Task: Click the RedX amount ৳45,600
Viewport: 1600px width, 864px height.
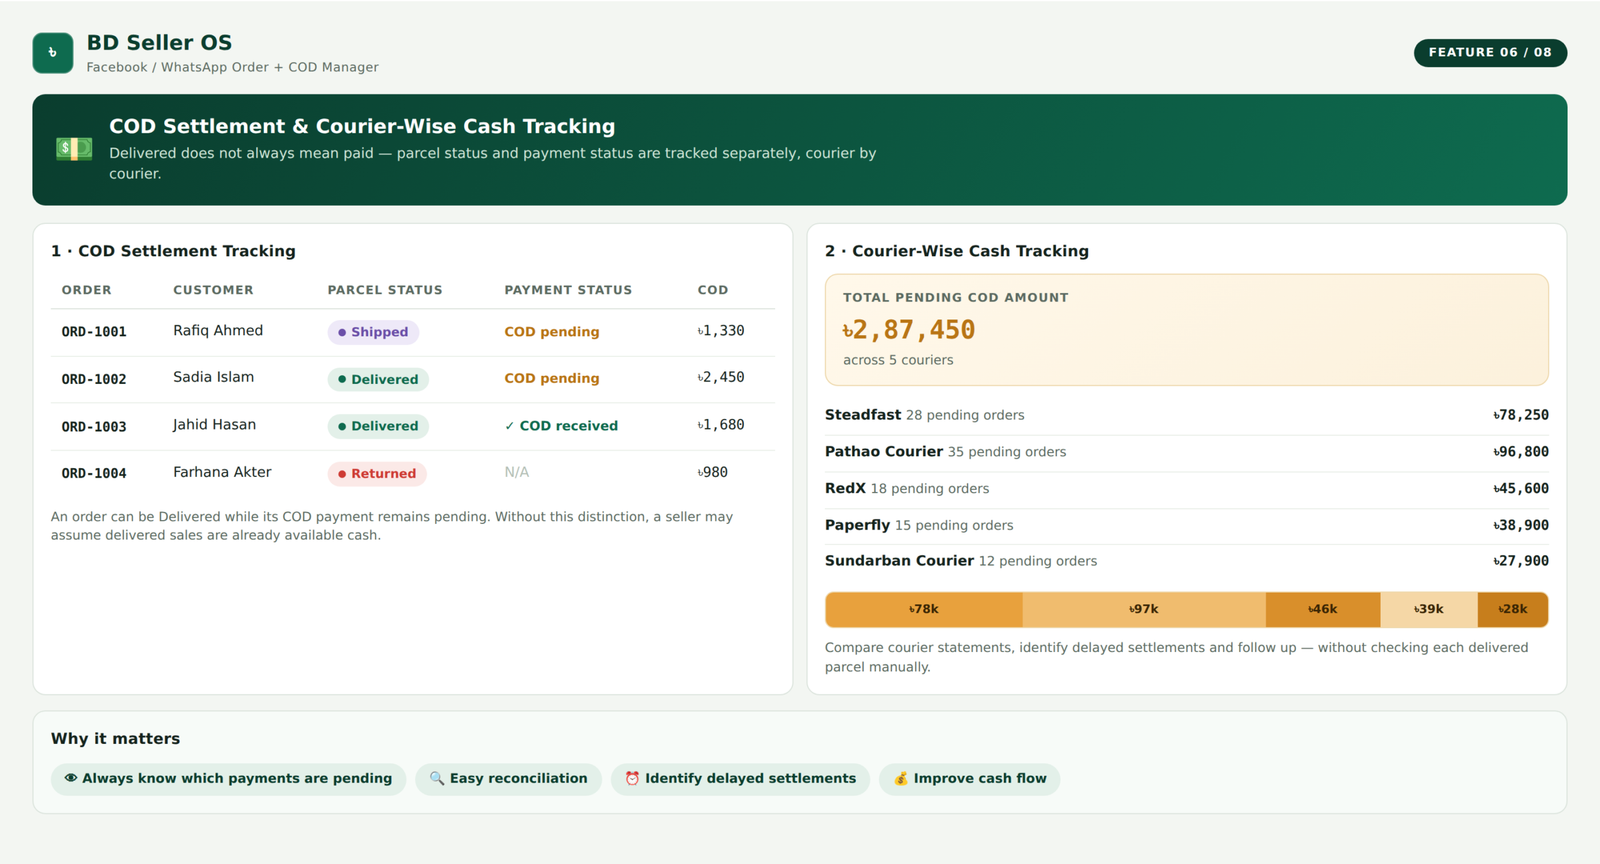Action: 1521,489
